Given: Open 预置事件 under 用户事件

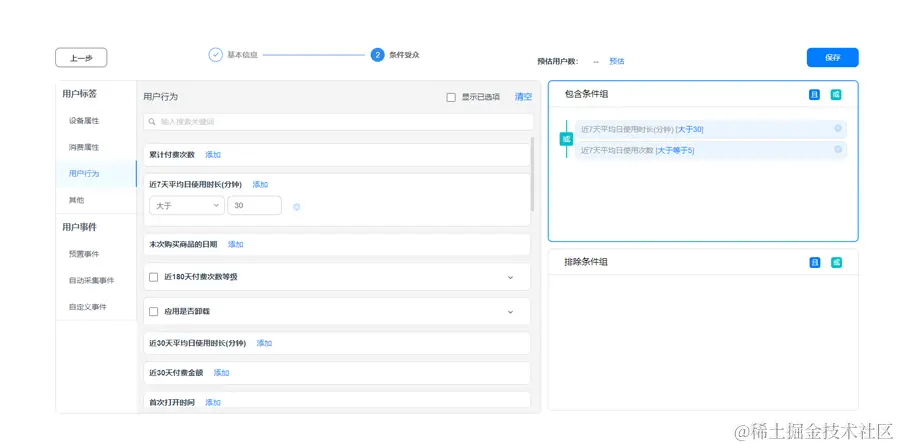Looking at the screenshot, I should [x=84, y=254].
